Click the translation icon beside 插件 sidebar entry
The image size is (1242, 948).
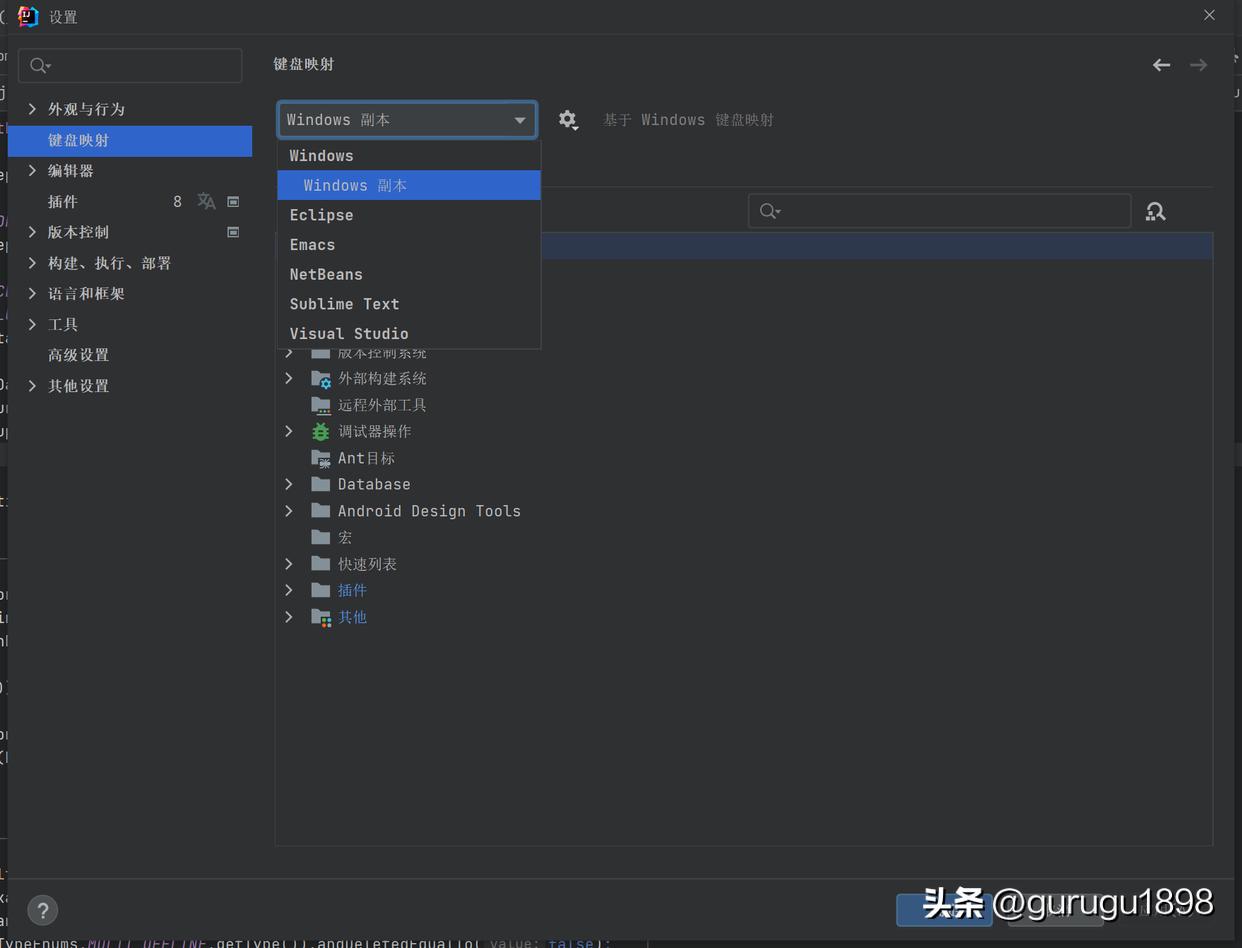[206, 201]
